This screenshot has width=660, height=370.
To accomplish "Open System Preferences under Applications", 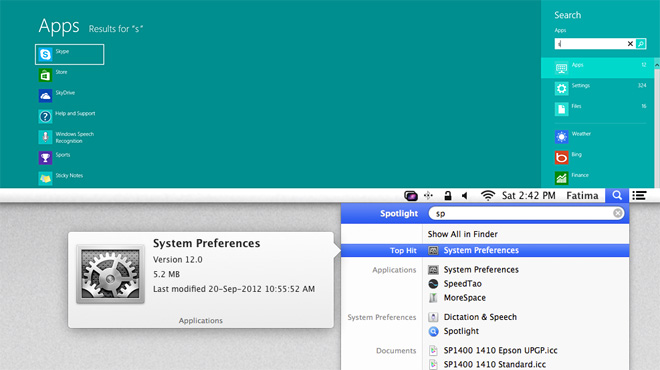I will [x=481, y=269].
